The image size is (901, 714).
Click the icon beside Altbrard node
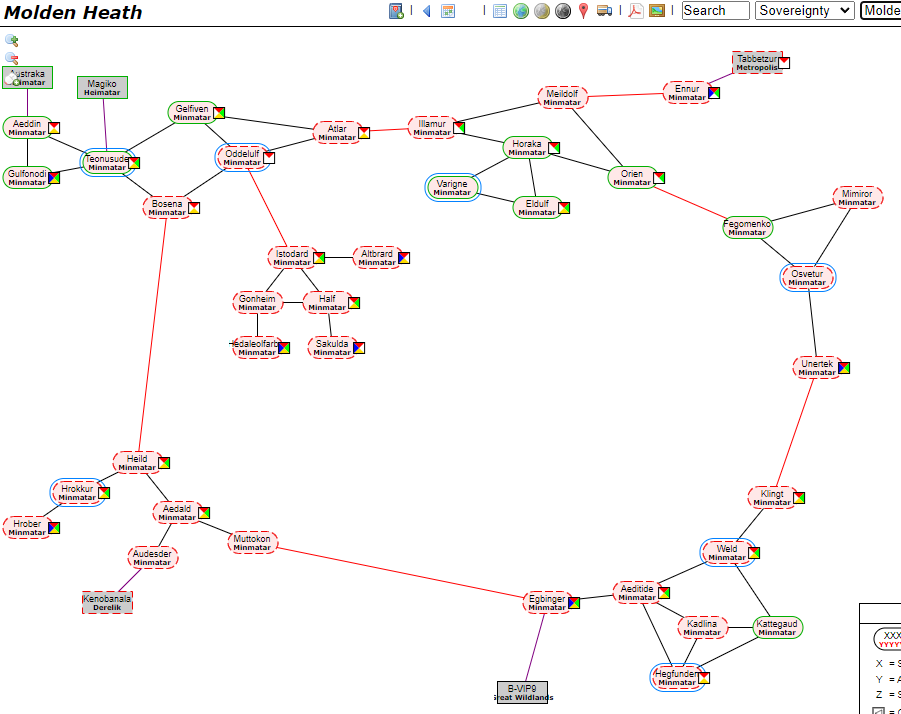[x=404, y=258]
